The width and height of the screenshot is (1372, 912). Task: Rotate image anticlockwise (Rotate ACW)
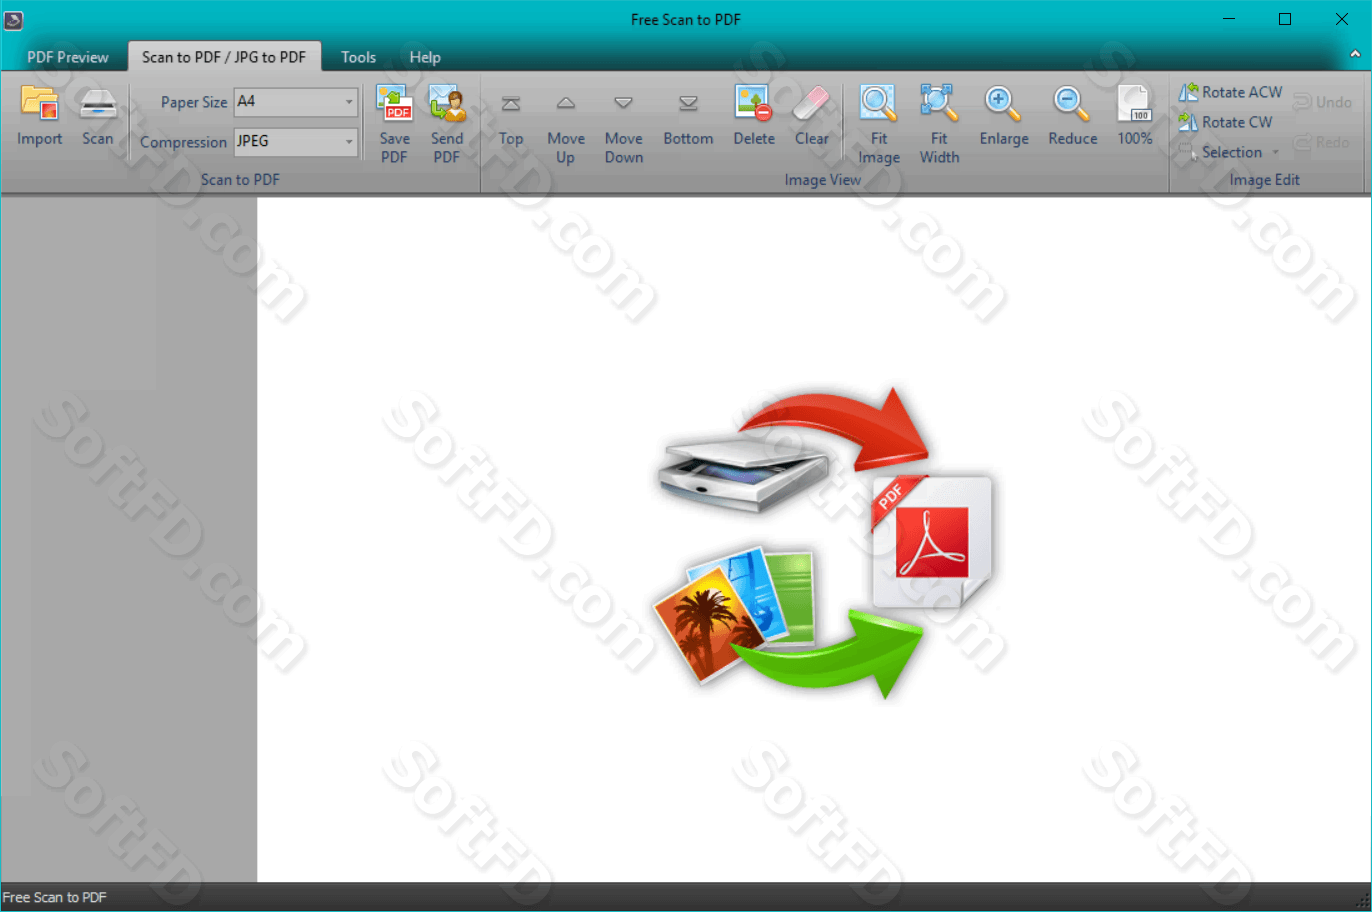coord(1230,92)
